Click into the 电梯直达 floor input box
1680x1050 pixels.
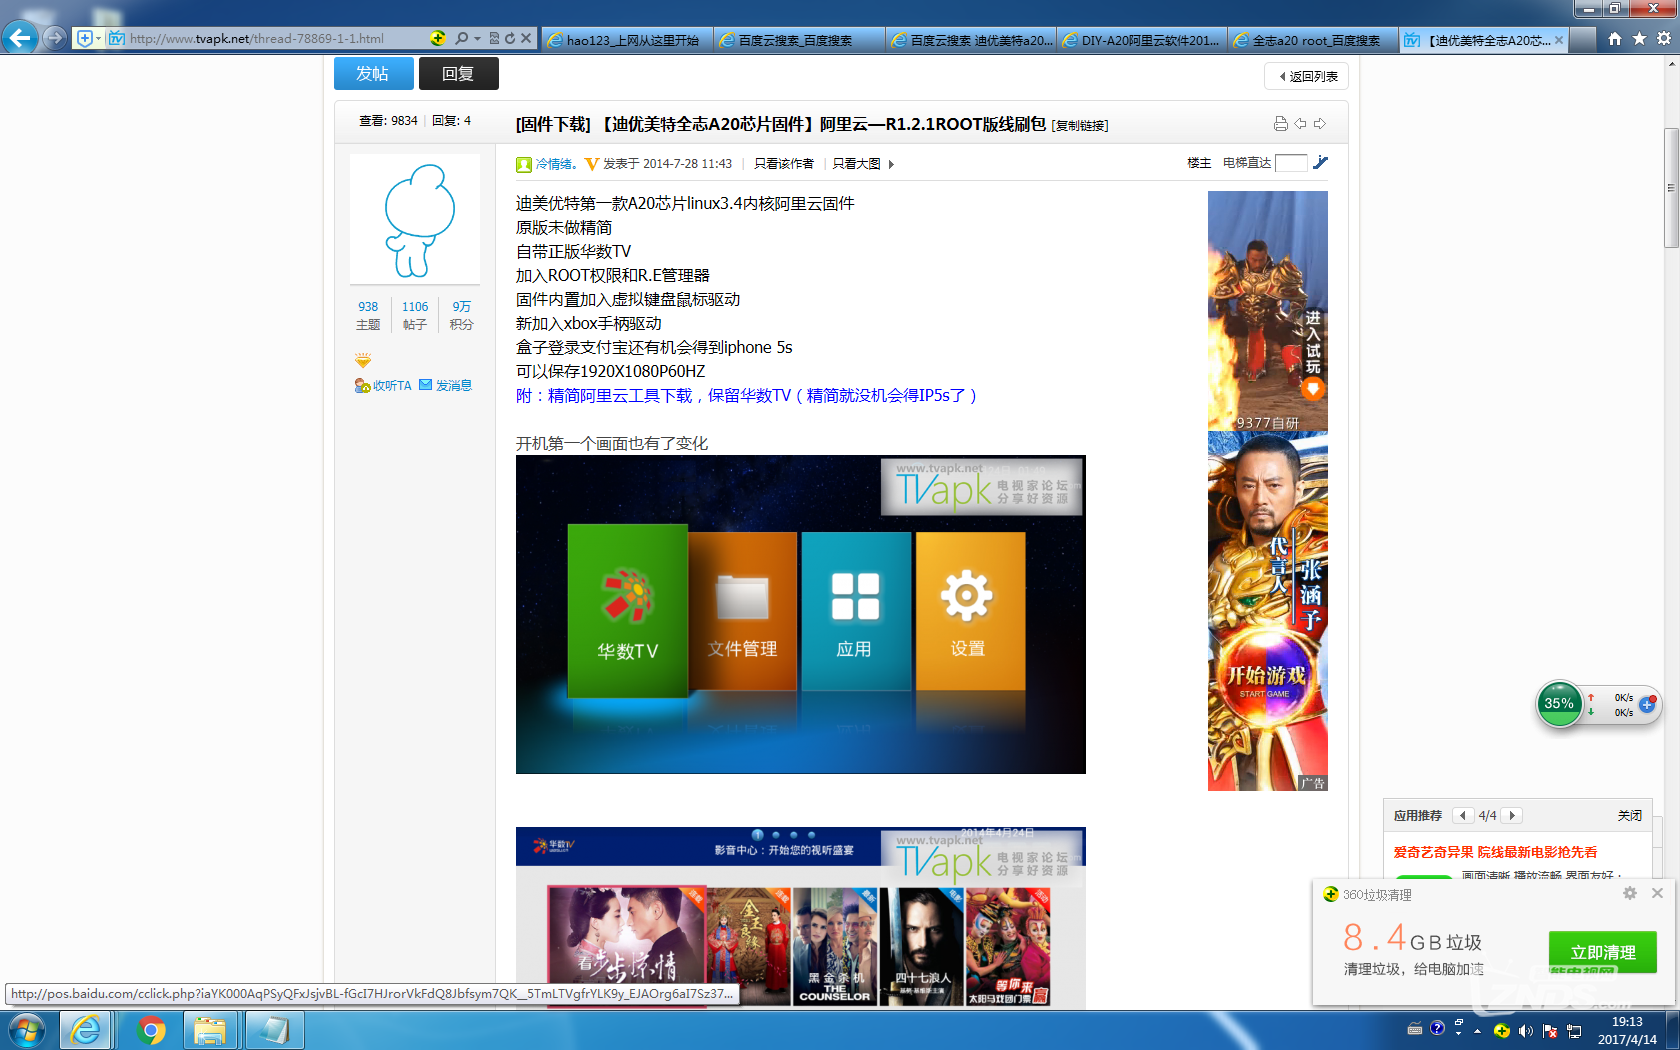(1291, 163)
